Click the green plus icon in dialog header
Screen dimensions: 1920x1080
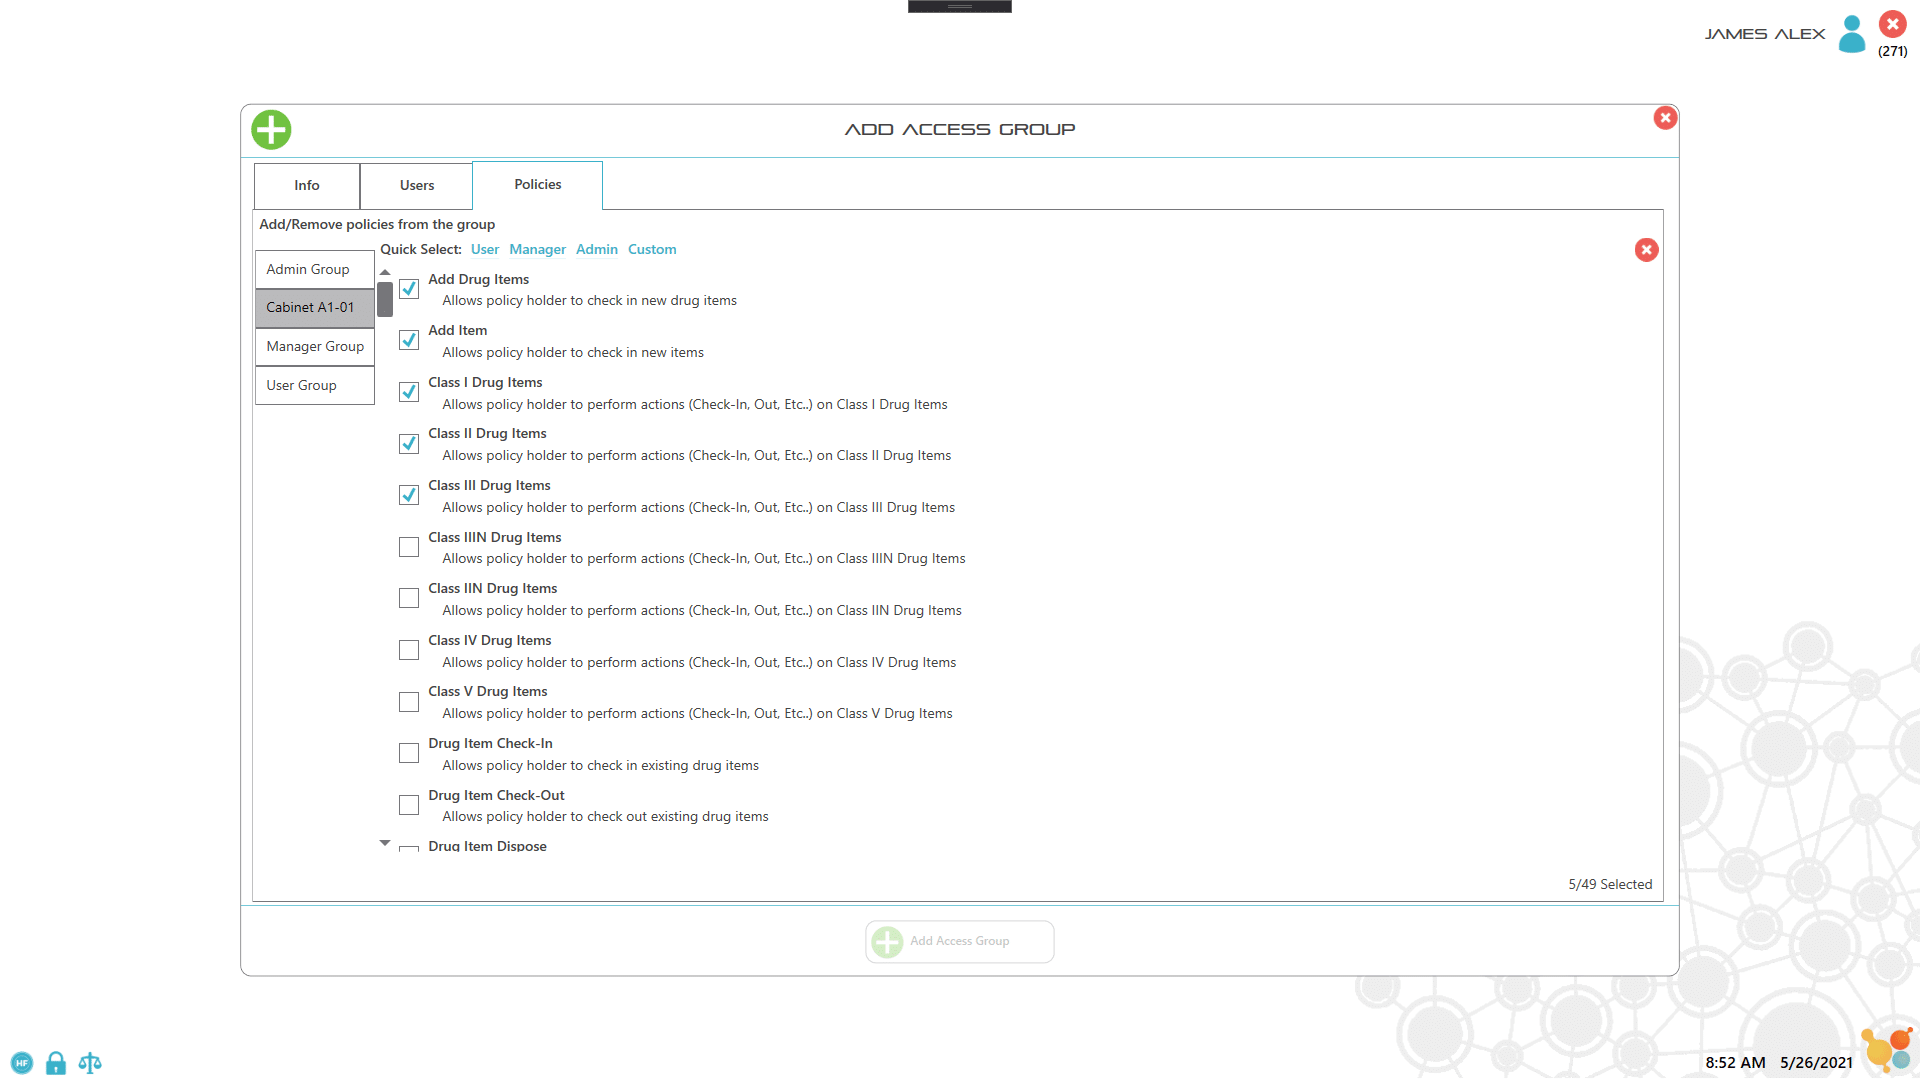[271, 130]
